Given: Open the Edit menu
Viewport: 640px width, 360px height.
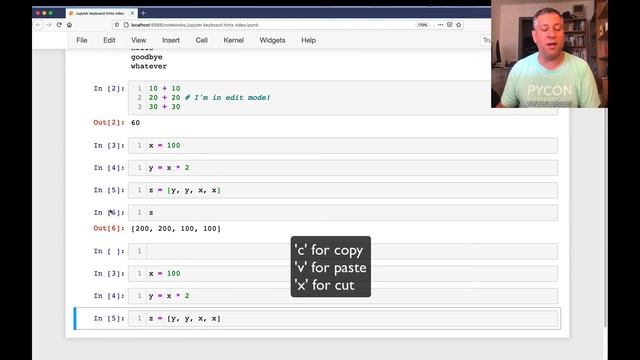Looking at the screenshot, I should (x=109, y=40).
